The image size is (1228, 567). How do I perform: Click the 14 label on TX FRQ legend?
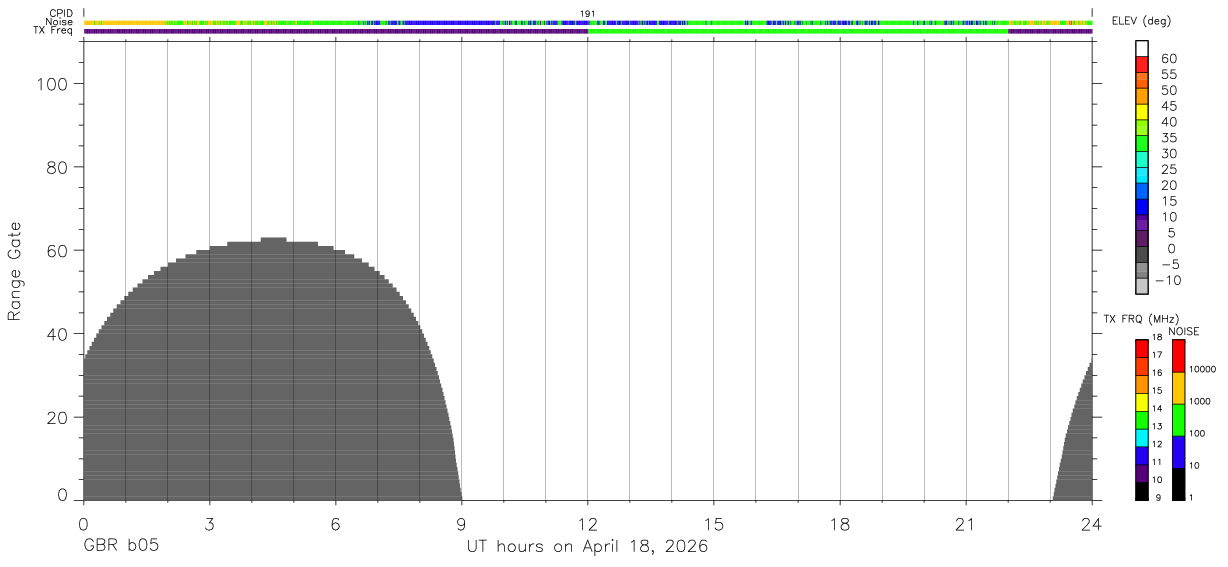coord(1156,408)
